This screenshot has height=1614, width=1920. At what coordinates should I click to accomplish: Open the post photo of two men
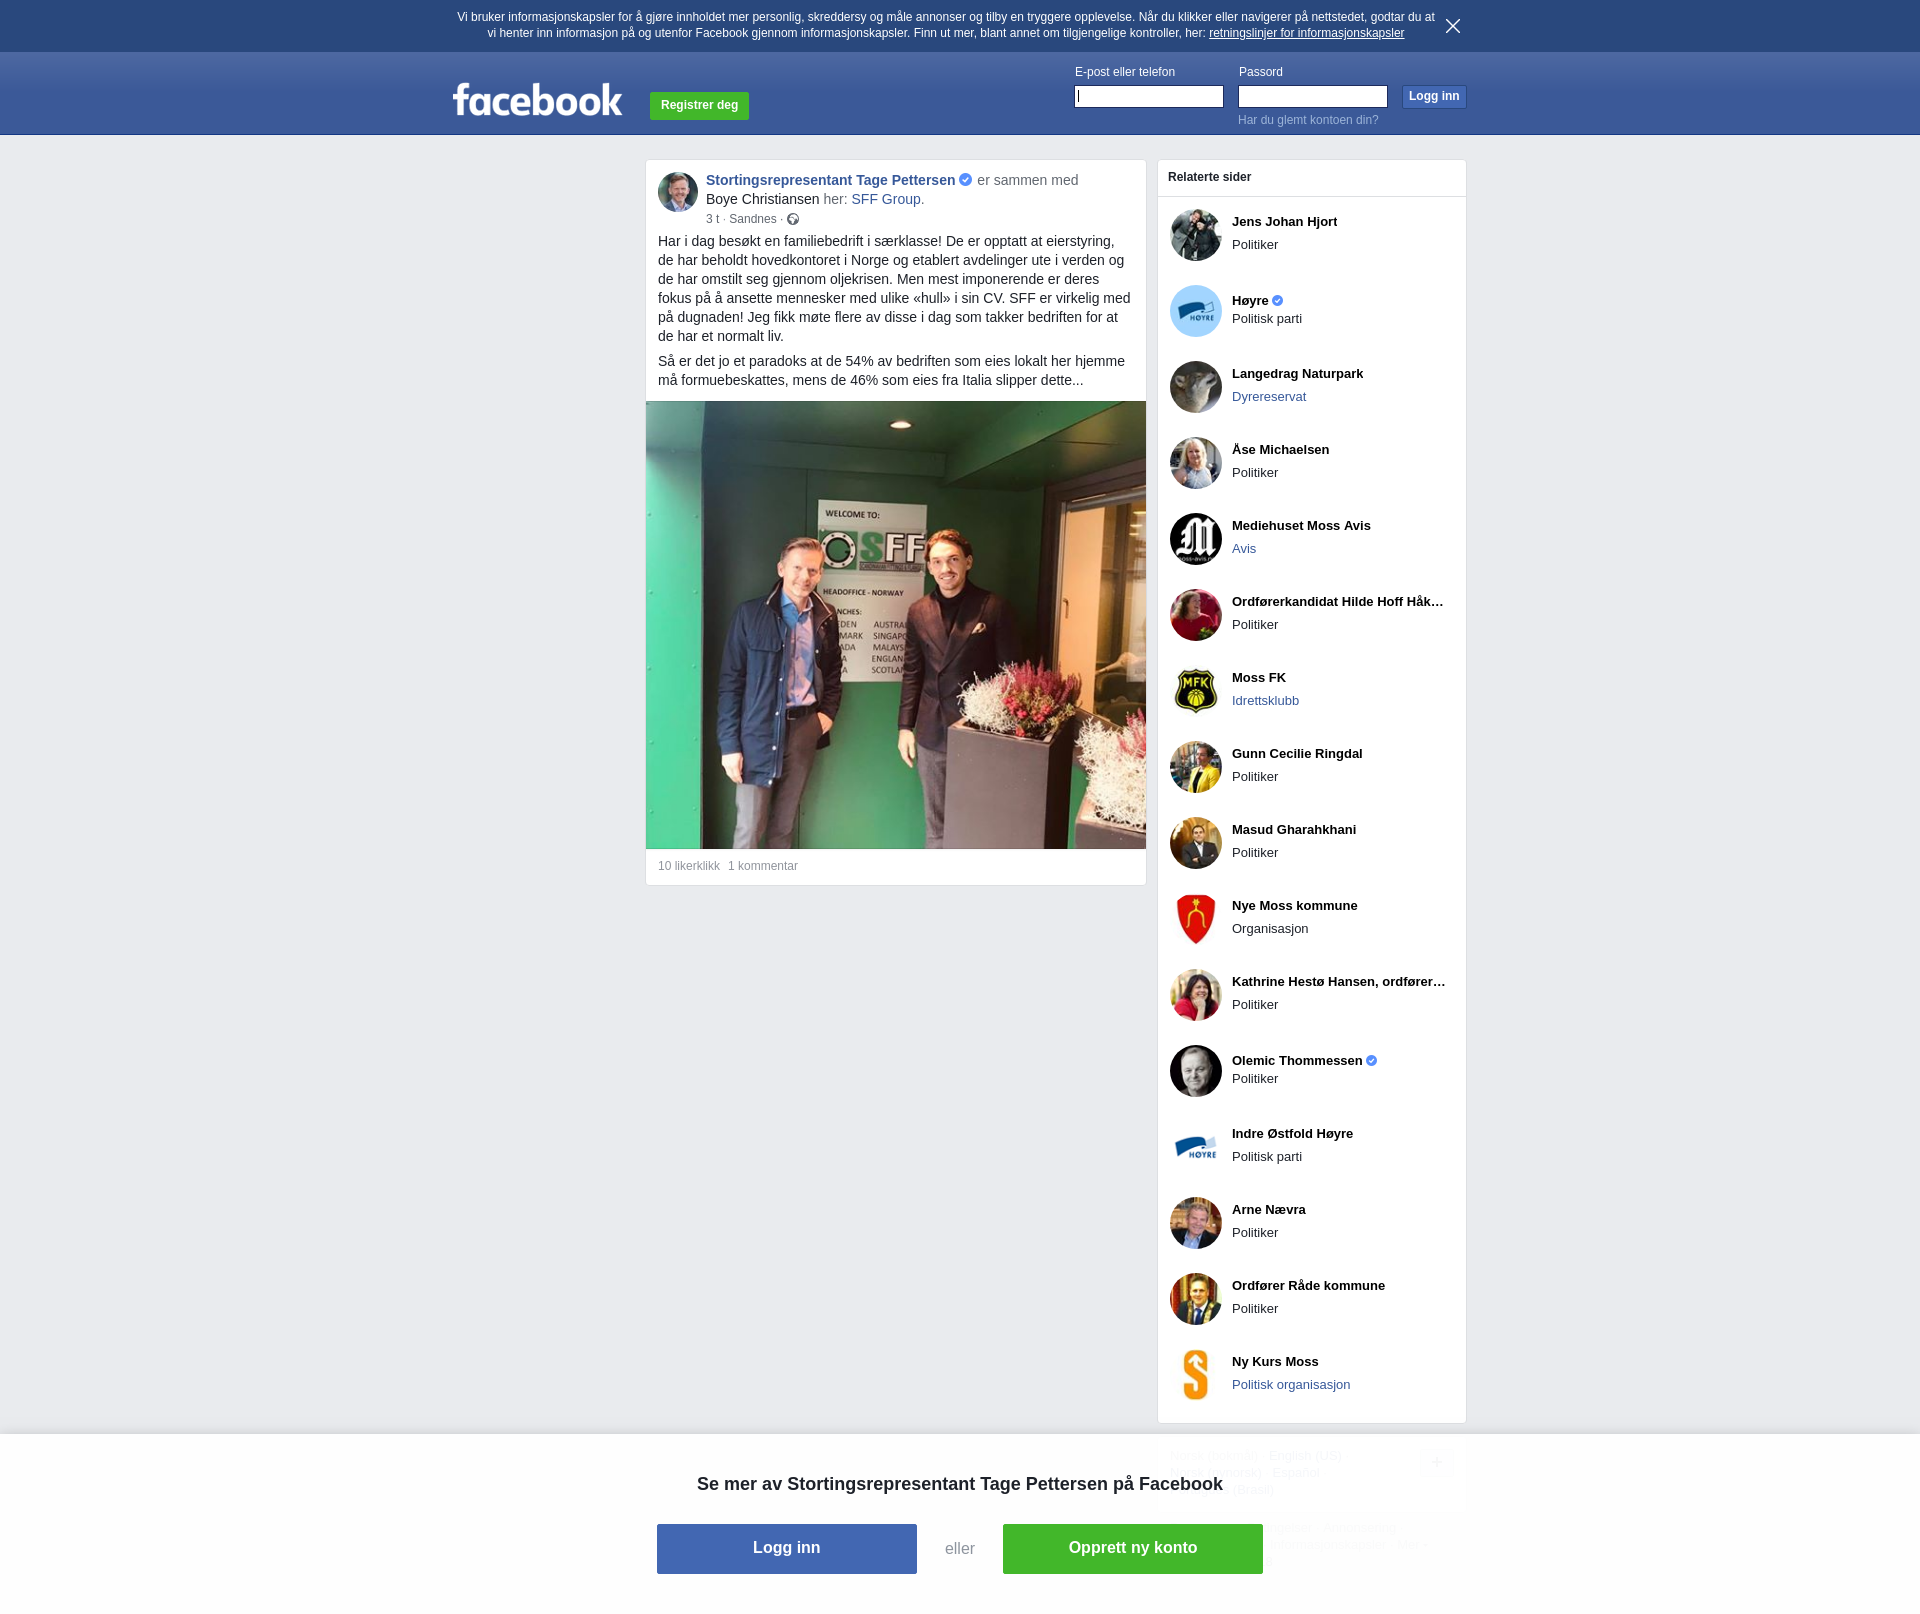[x=896, y=625]
